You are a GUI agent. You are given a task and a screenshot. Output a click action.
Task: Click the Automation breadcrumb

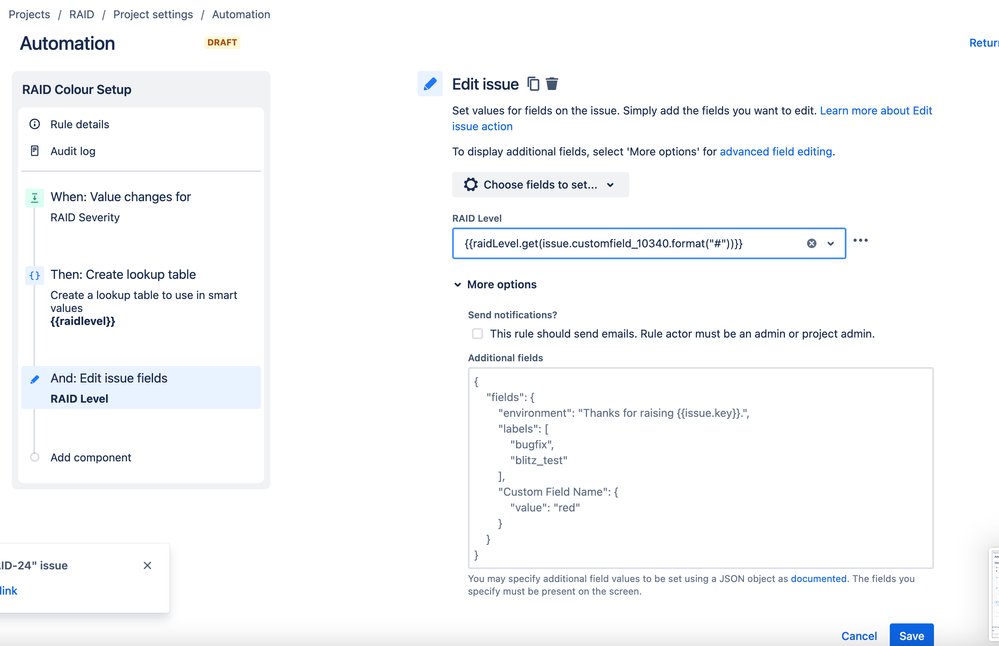pos(241,14)
